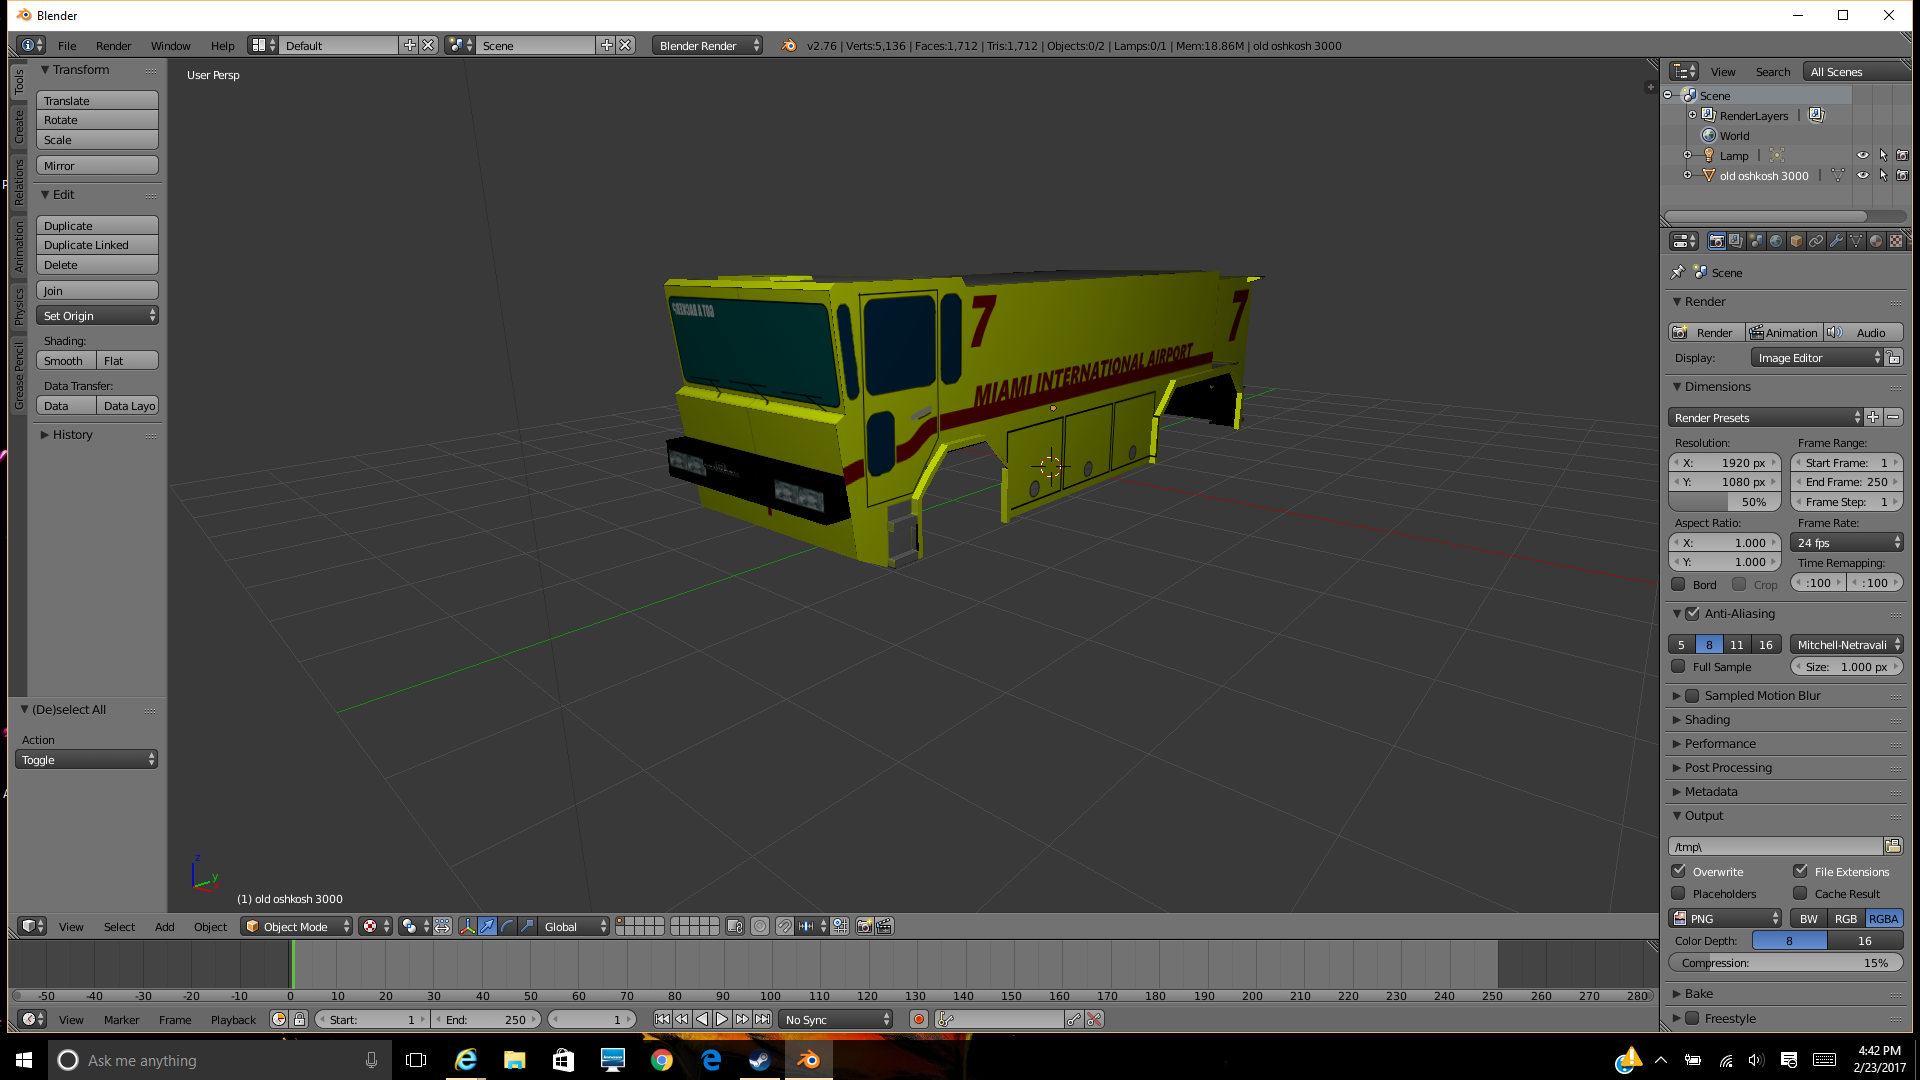Expand the old oshkosh 3000 outliner tree item
The height and width of the screenshot is (1080, 1920).
1687,175
